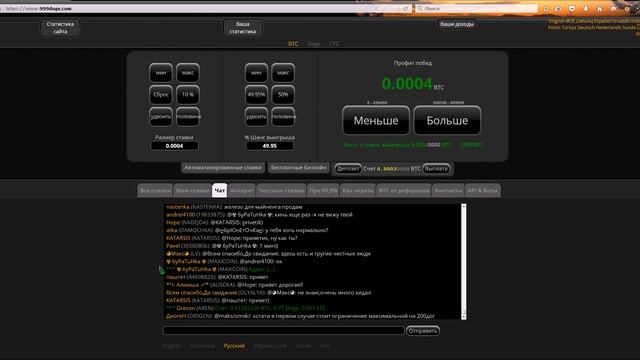Switch to 'API & Боты' tab
The height and width of the screenshot is (360, 640).
(482, 191)
